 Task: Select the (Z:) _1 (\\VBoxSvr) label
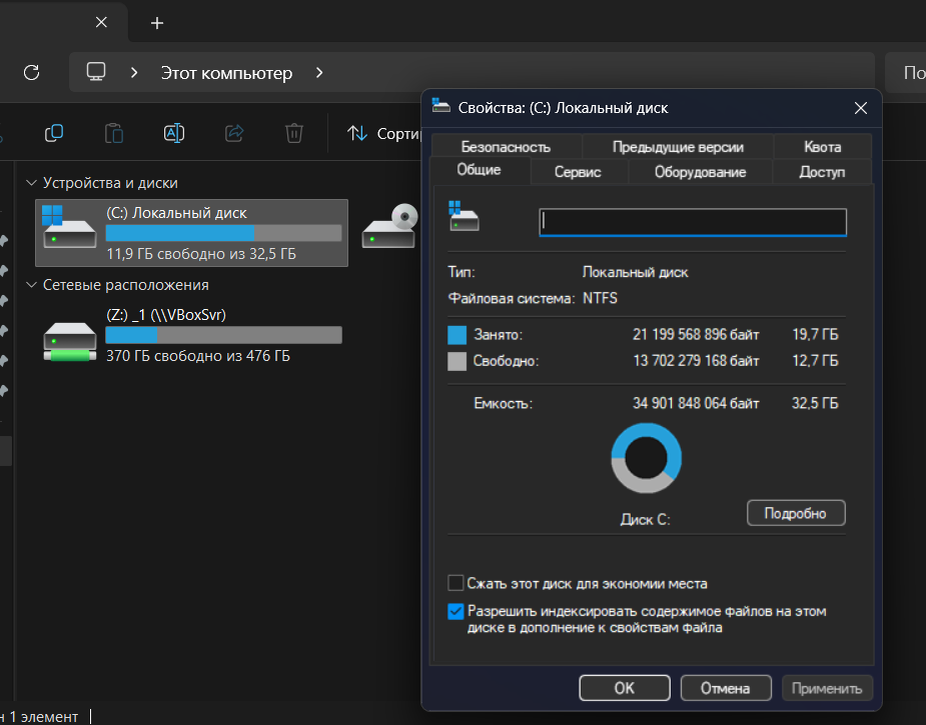tap(166, 315)
